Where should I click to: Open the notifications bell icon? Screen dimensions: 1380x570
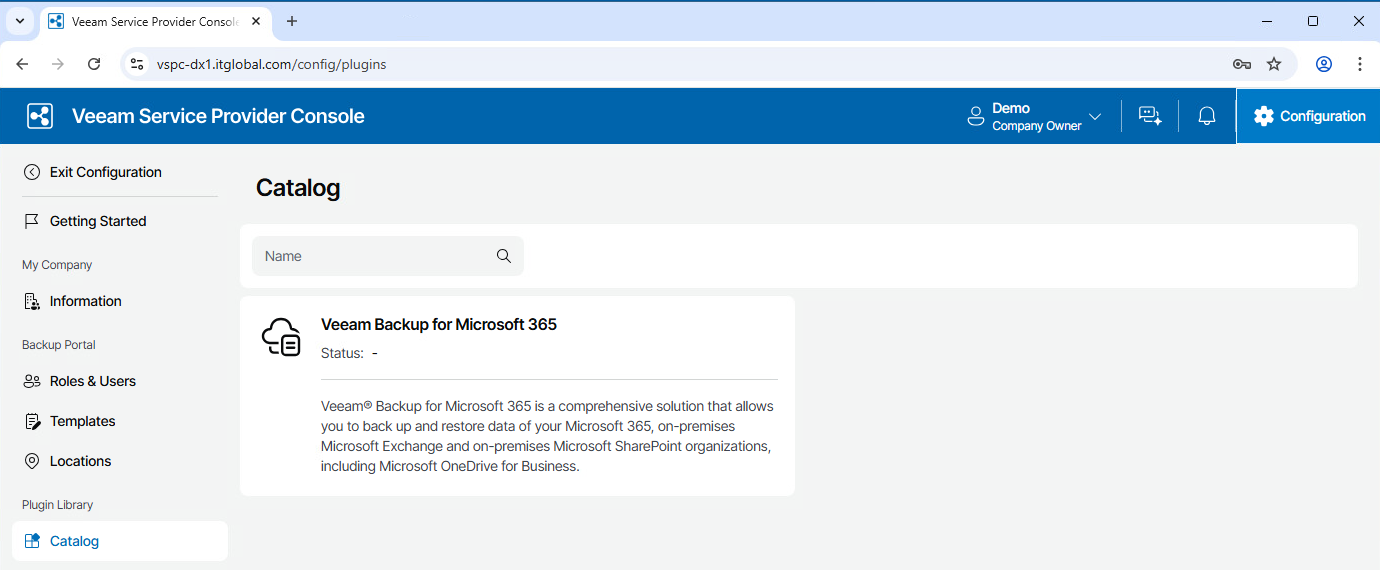point(1207,116)
